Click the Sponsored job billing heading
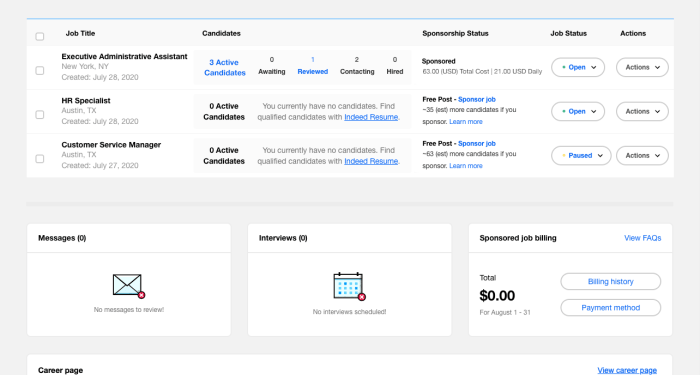 [x=518, y=238]
